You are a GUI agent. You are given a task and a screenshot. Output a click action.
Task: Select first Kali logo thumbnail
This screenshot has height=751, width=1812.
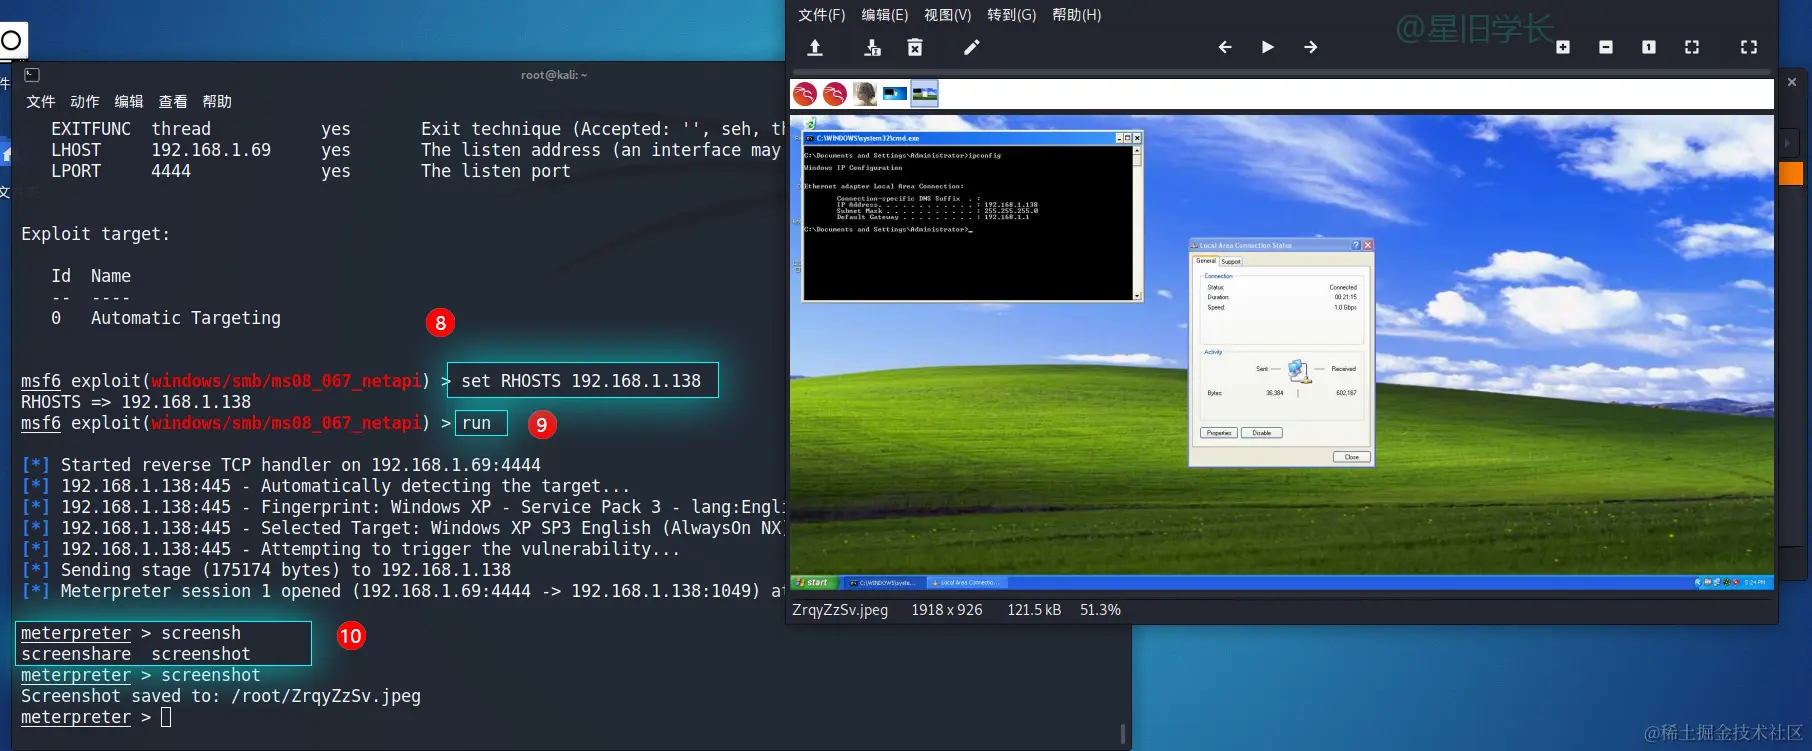(805, 94)
